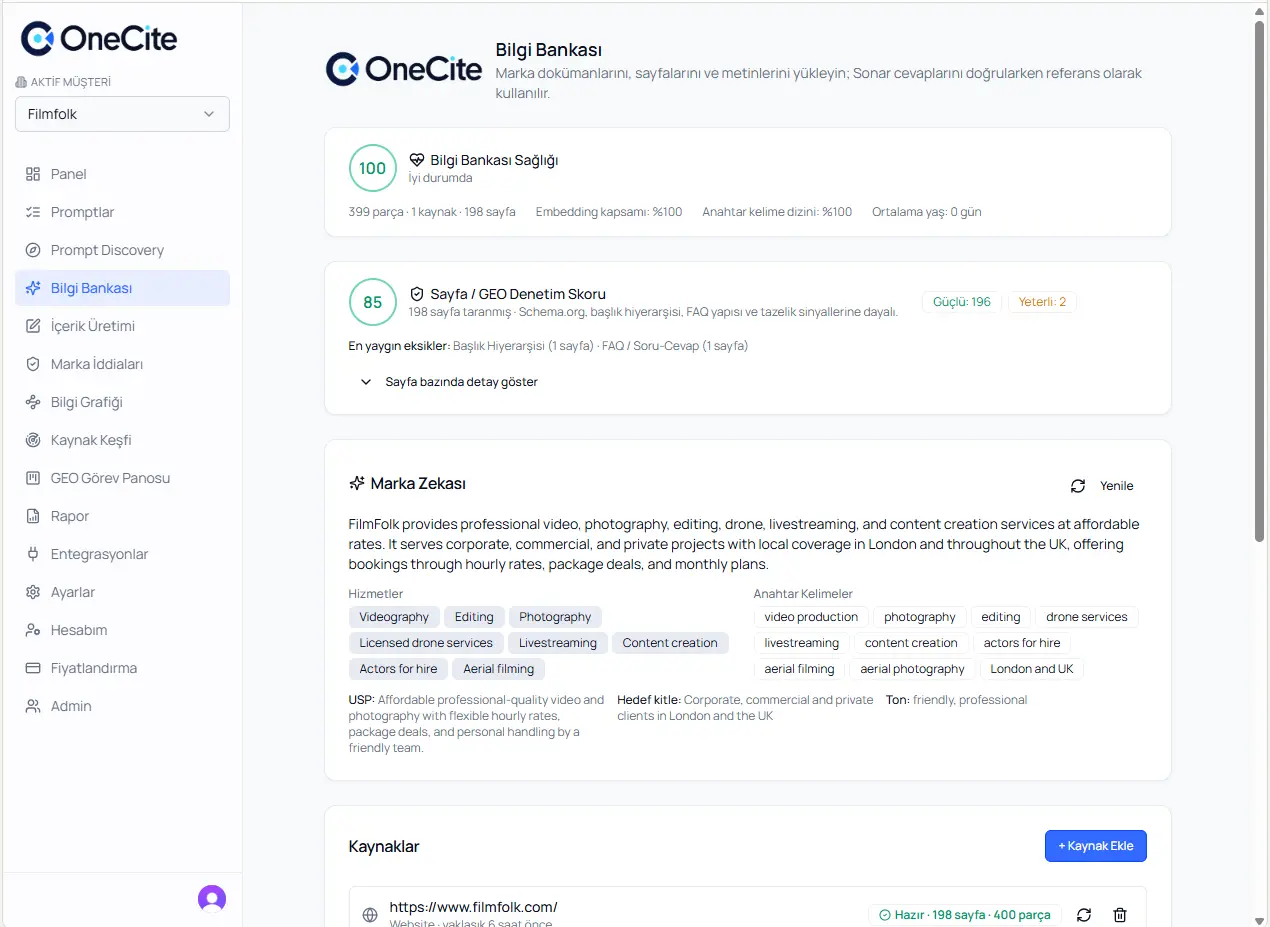Click the Videography service tag
Image resolution: width=1270 pixels, height=927 pixels.
click(394, 617)
